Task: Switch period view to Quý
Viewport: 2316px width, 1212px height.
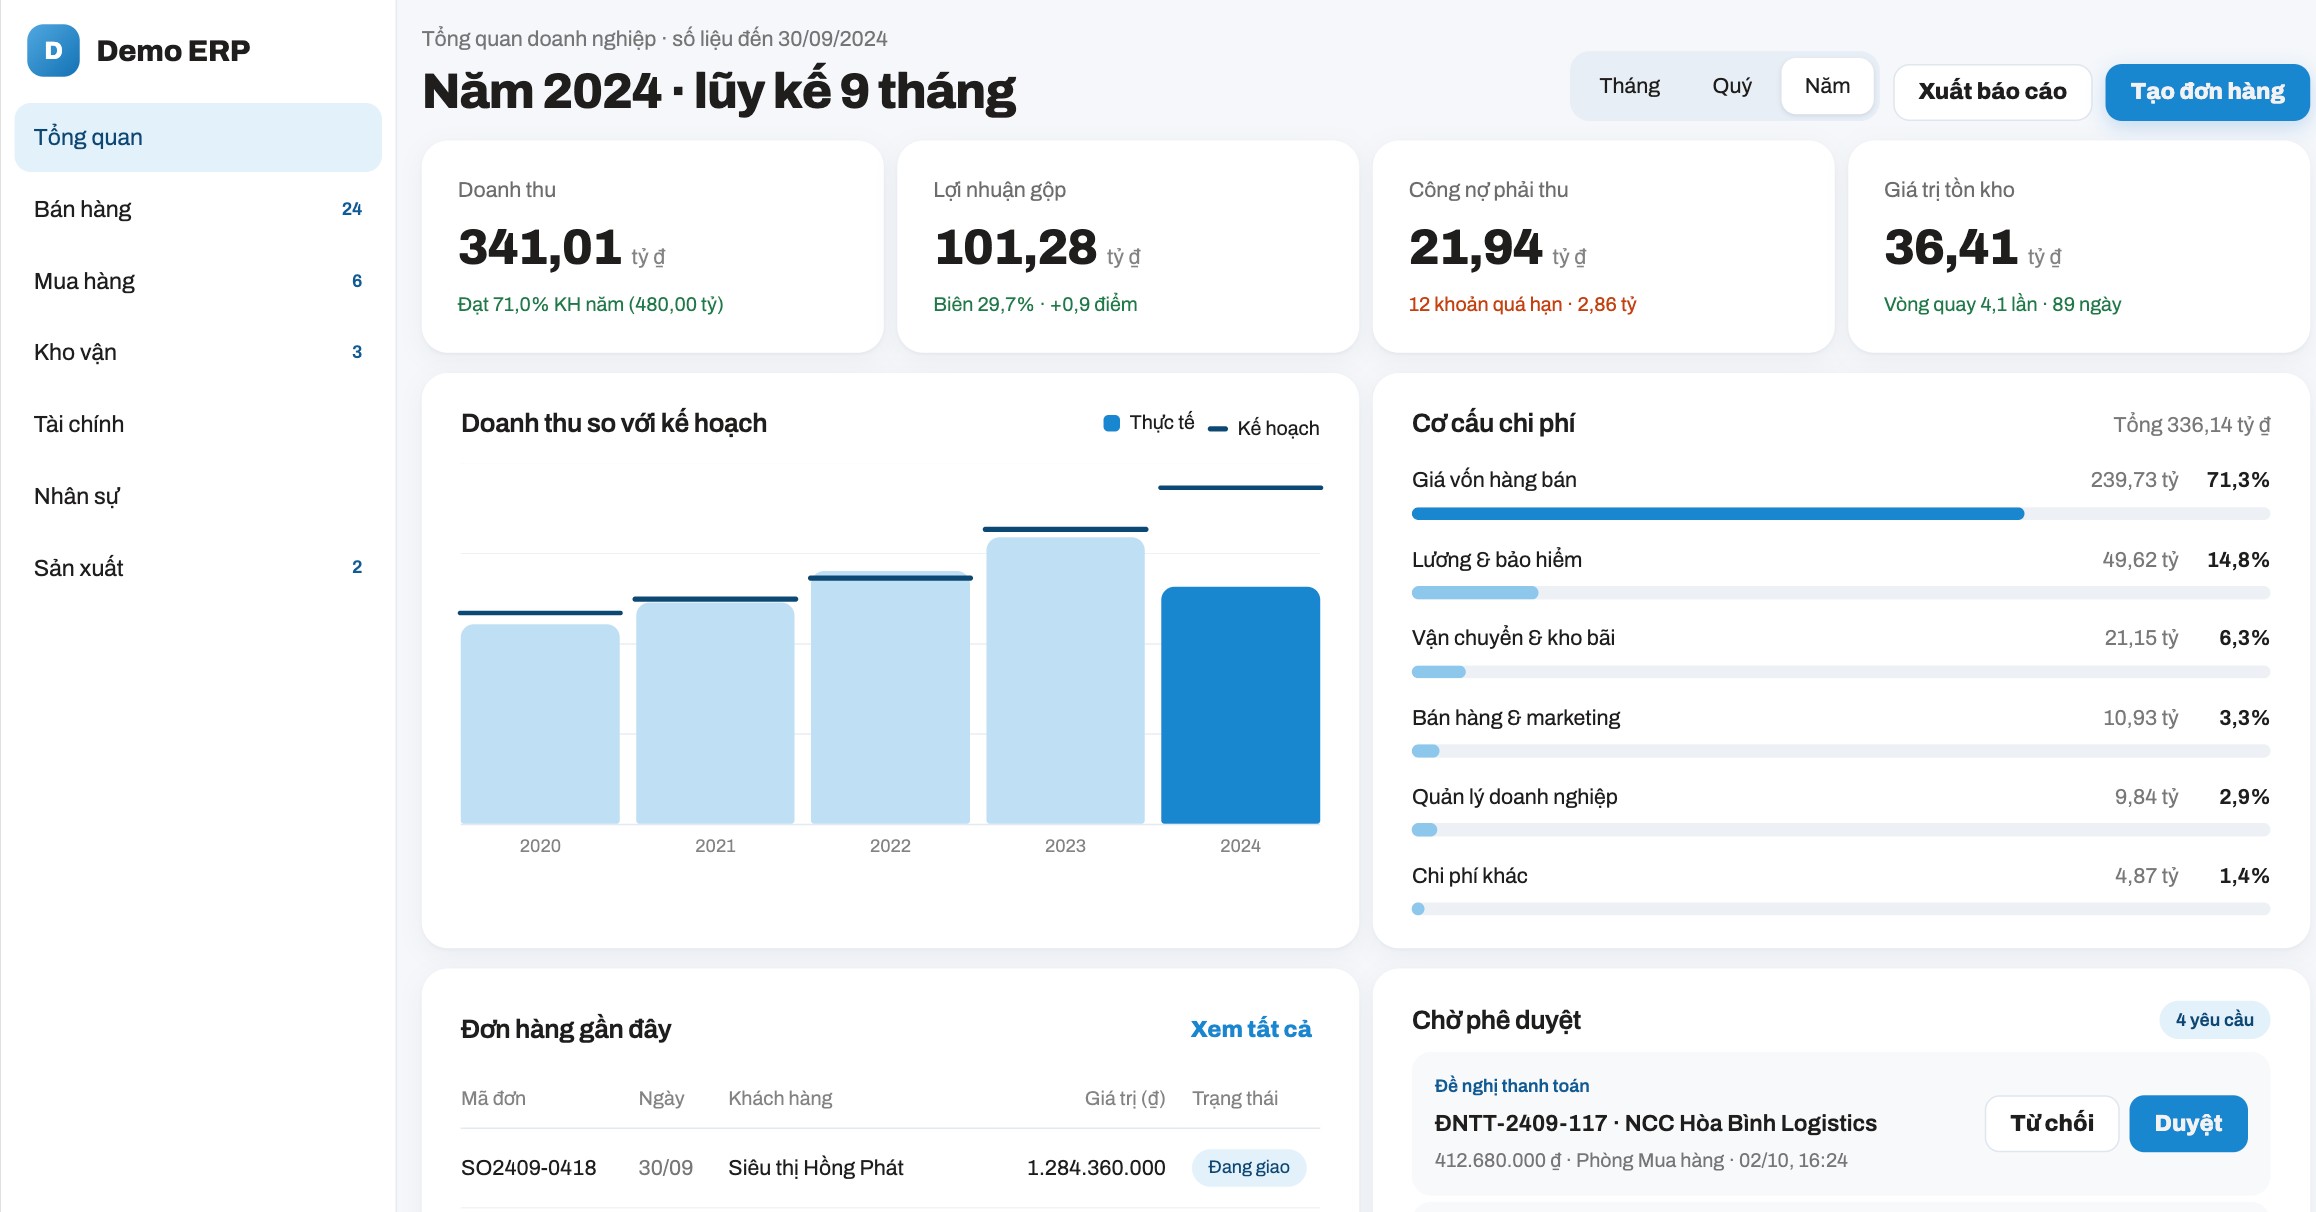Action: [1732, 86]
